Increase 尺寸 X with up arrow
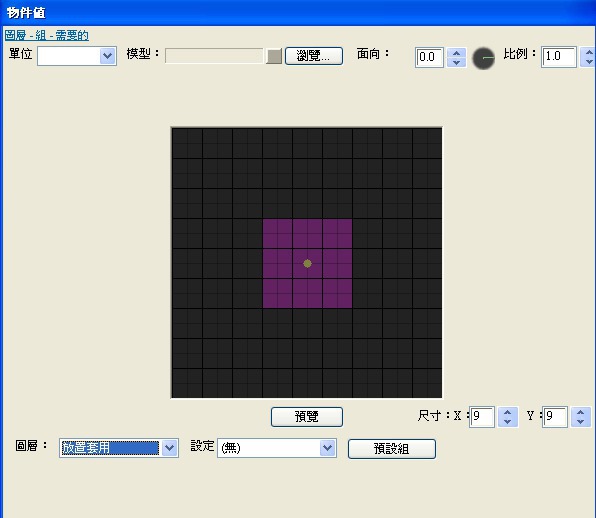 [x=508, y=412]
